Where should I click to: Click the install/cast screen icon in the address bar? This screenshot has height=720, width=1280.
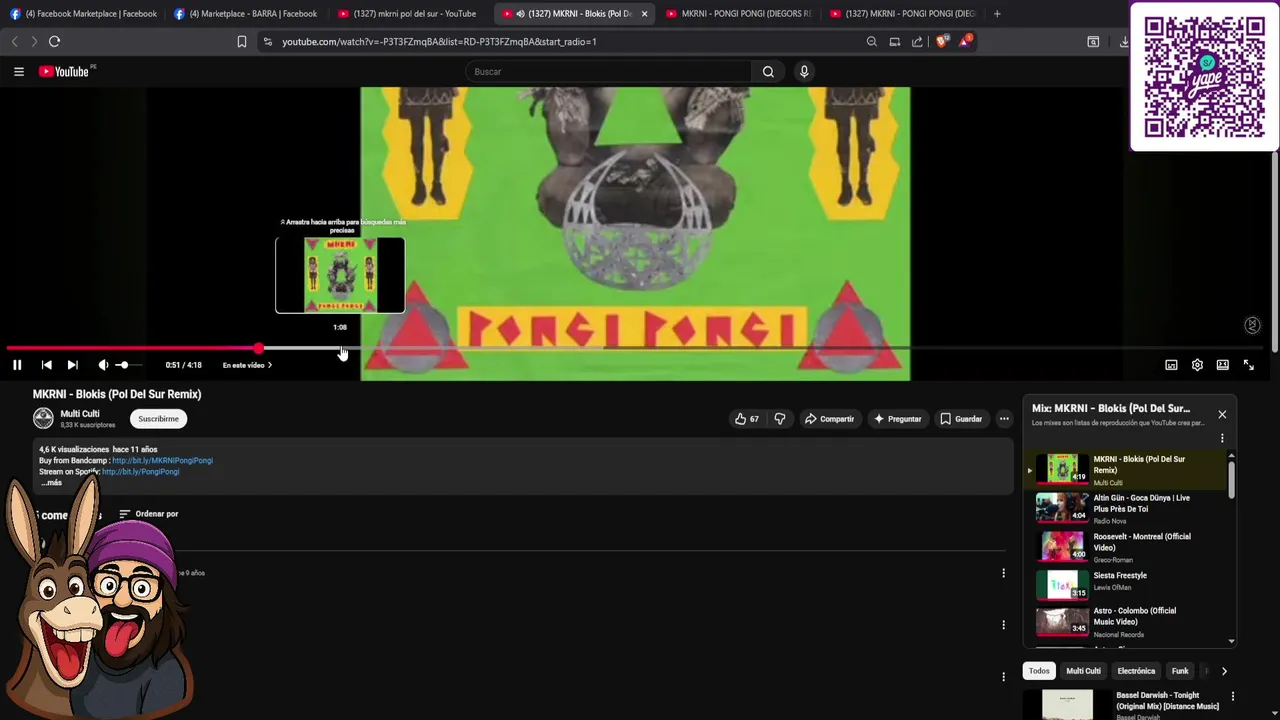[894, 41]
